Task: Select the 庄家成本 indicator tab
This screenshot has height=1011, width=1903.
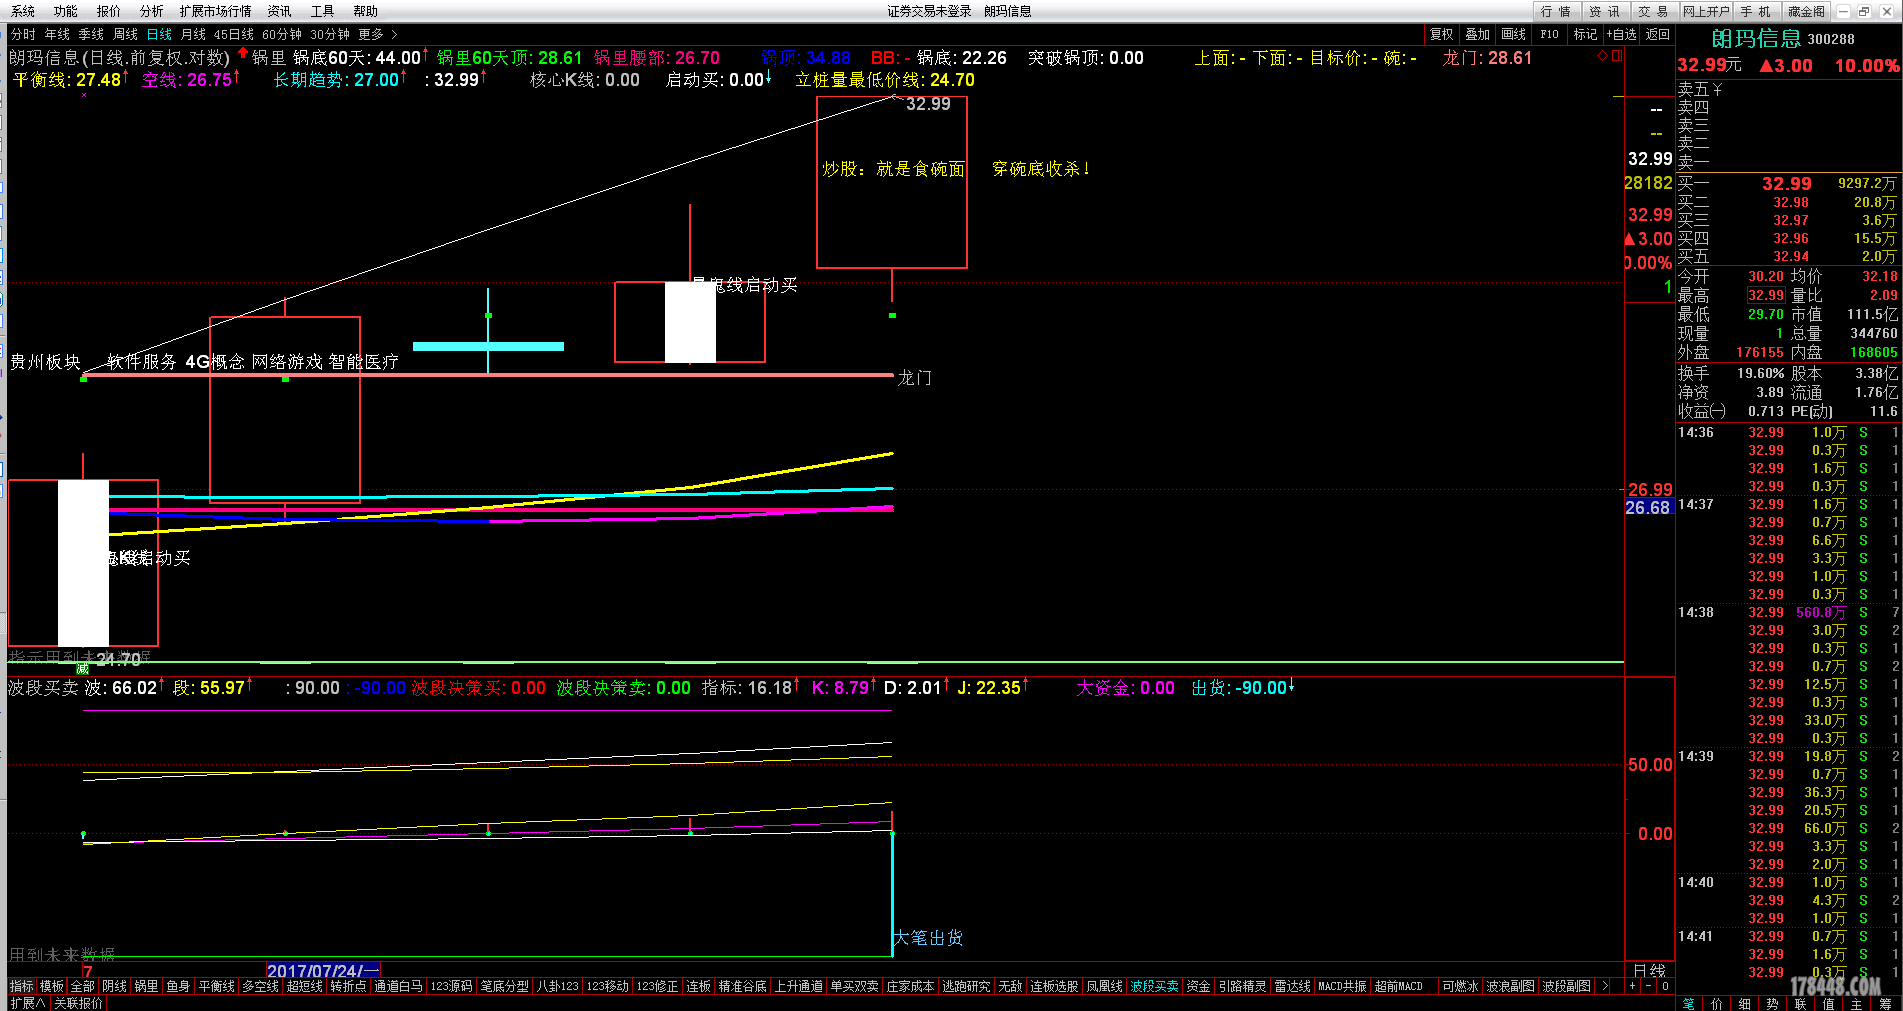Action: tap(911, 986)
